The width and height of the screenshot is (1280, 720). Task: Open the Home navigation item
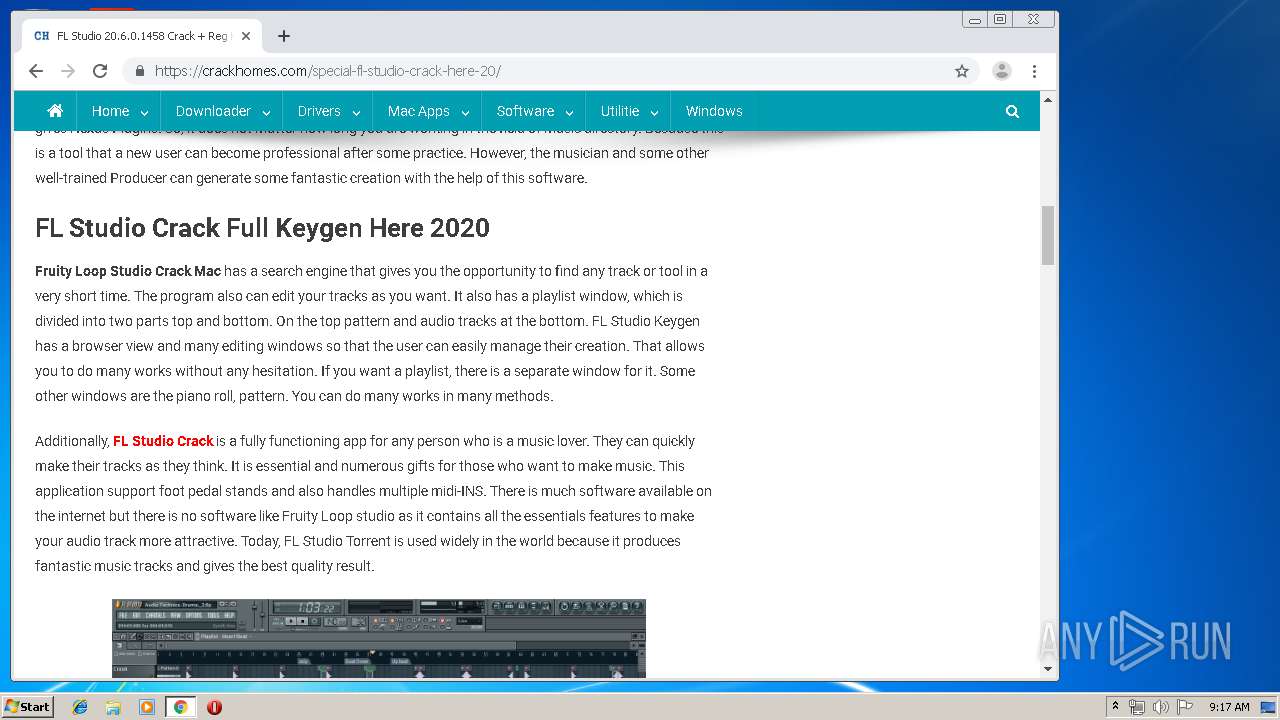pyautogui.click(x=110, y=111)
